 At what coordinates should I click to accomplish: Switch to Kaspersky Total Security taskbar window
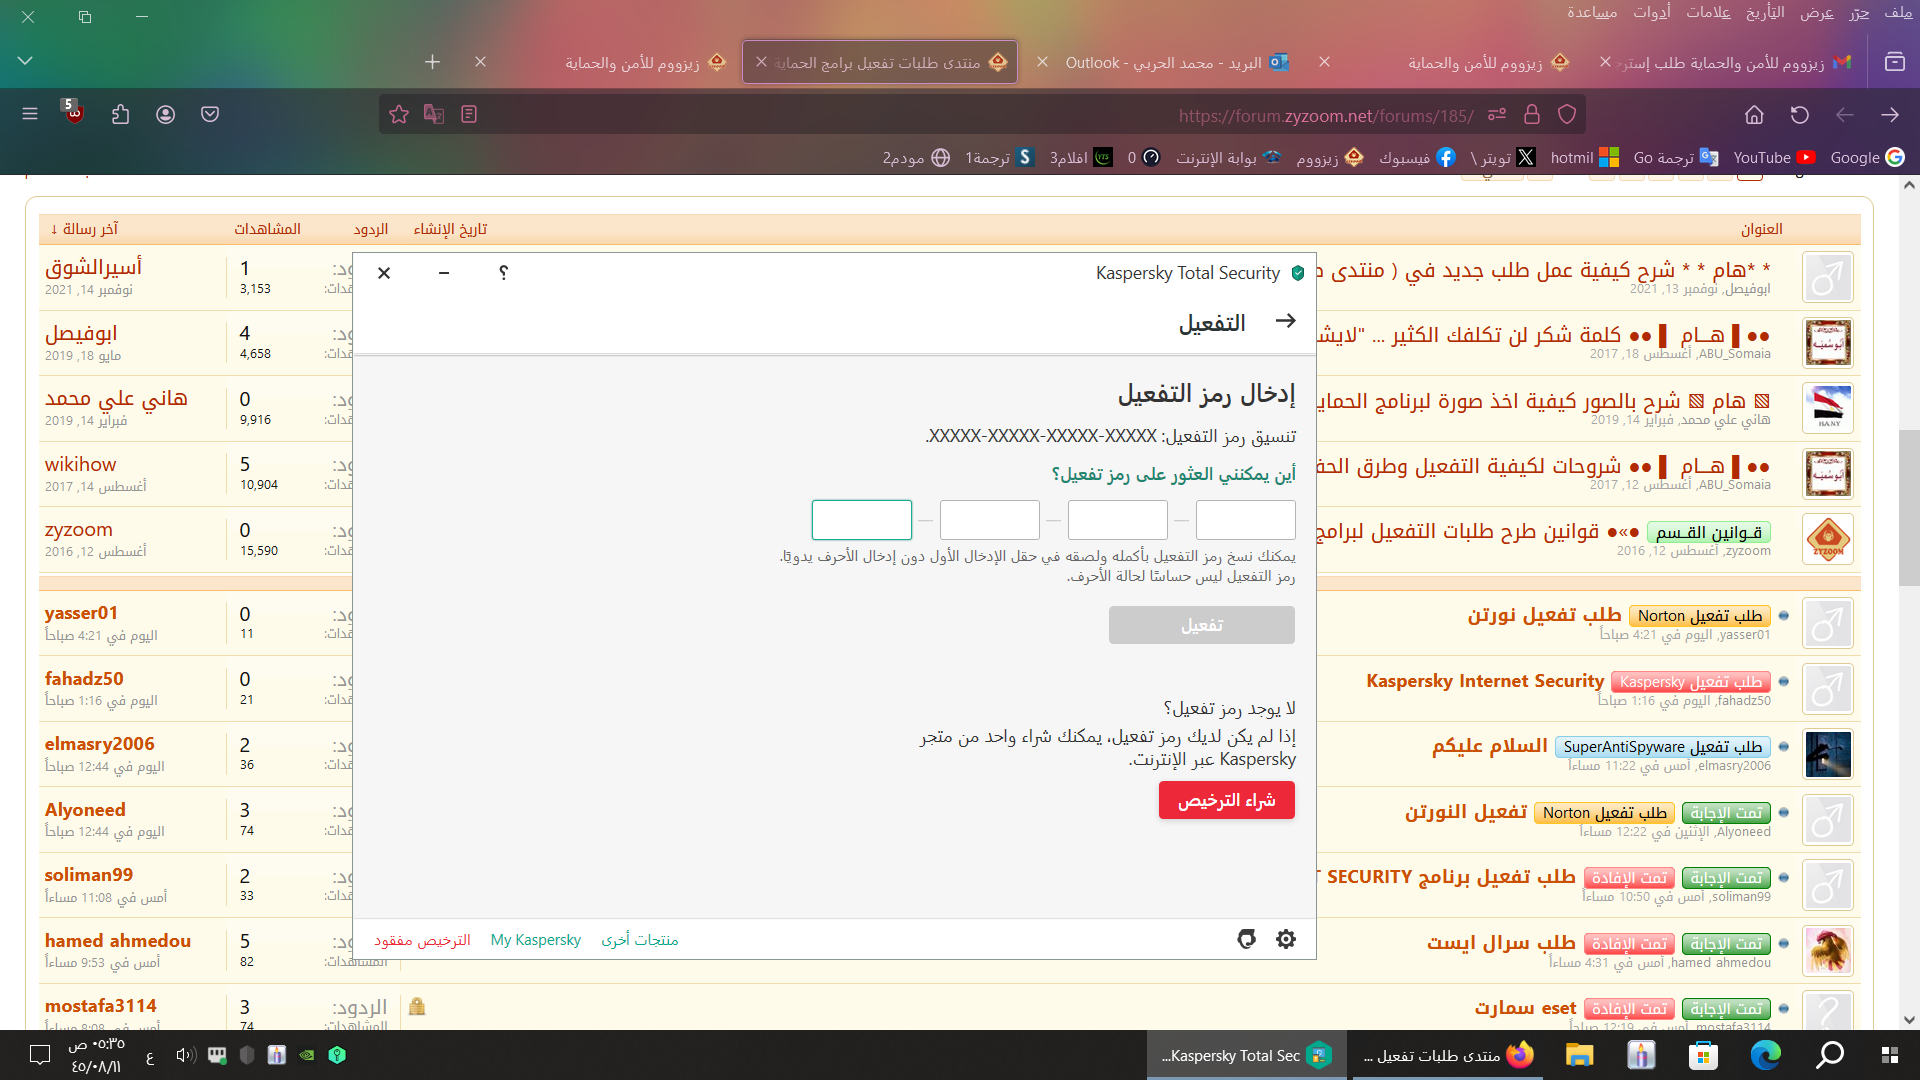[x=1246, y=1055]
